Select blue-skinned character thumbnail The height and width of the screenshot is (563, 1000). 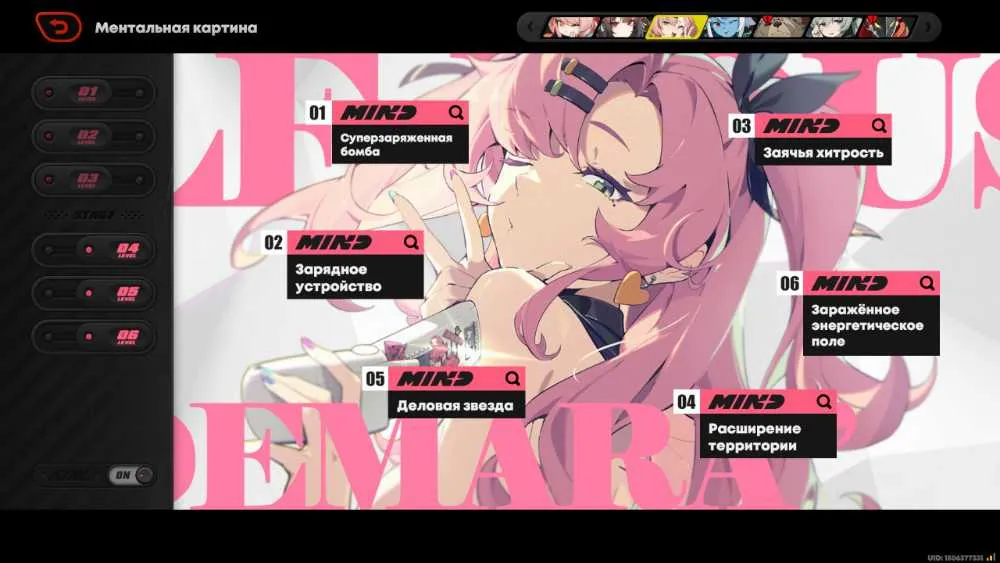[730, 27]
